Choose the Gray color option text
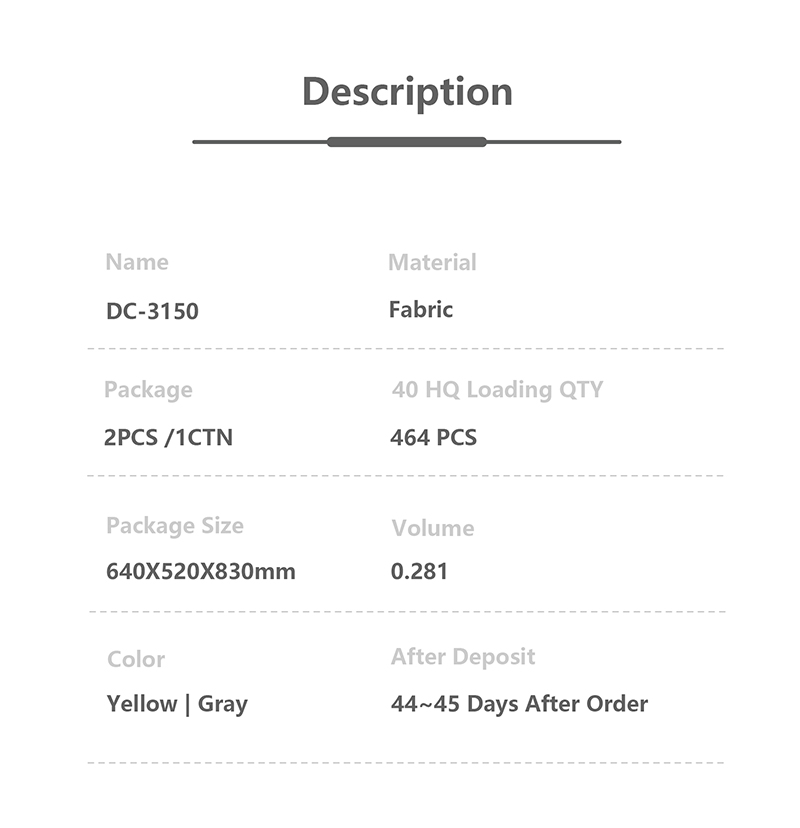 coord(222,704)
